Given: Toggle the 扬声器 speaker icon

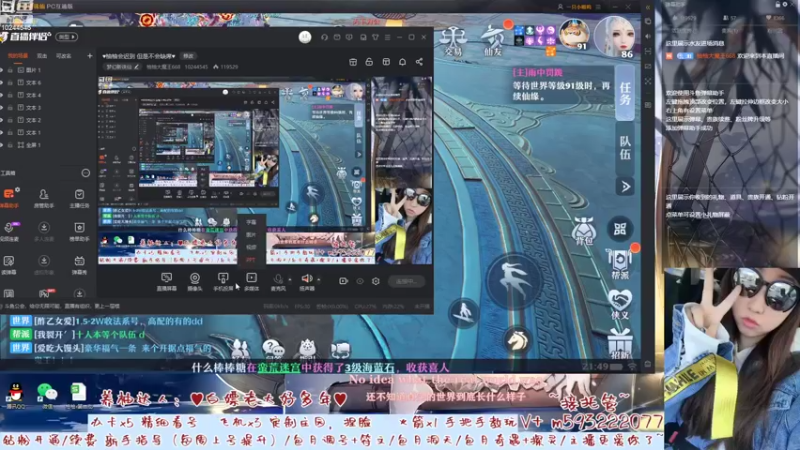Looking at the screenshot, I should point(307,281).
